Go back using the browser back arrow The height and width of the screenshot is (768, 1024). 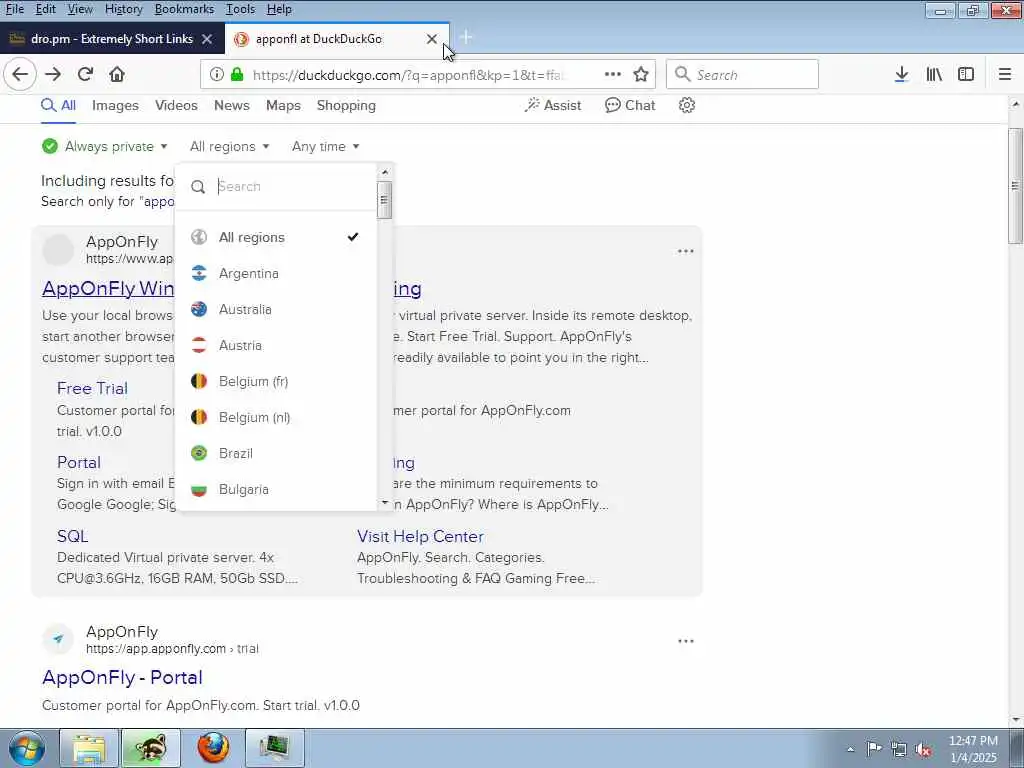(x=20, y=74)
